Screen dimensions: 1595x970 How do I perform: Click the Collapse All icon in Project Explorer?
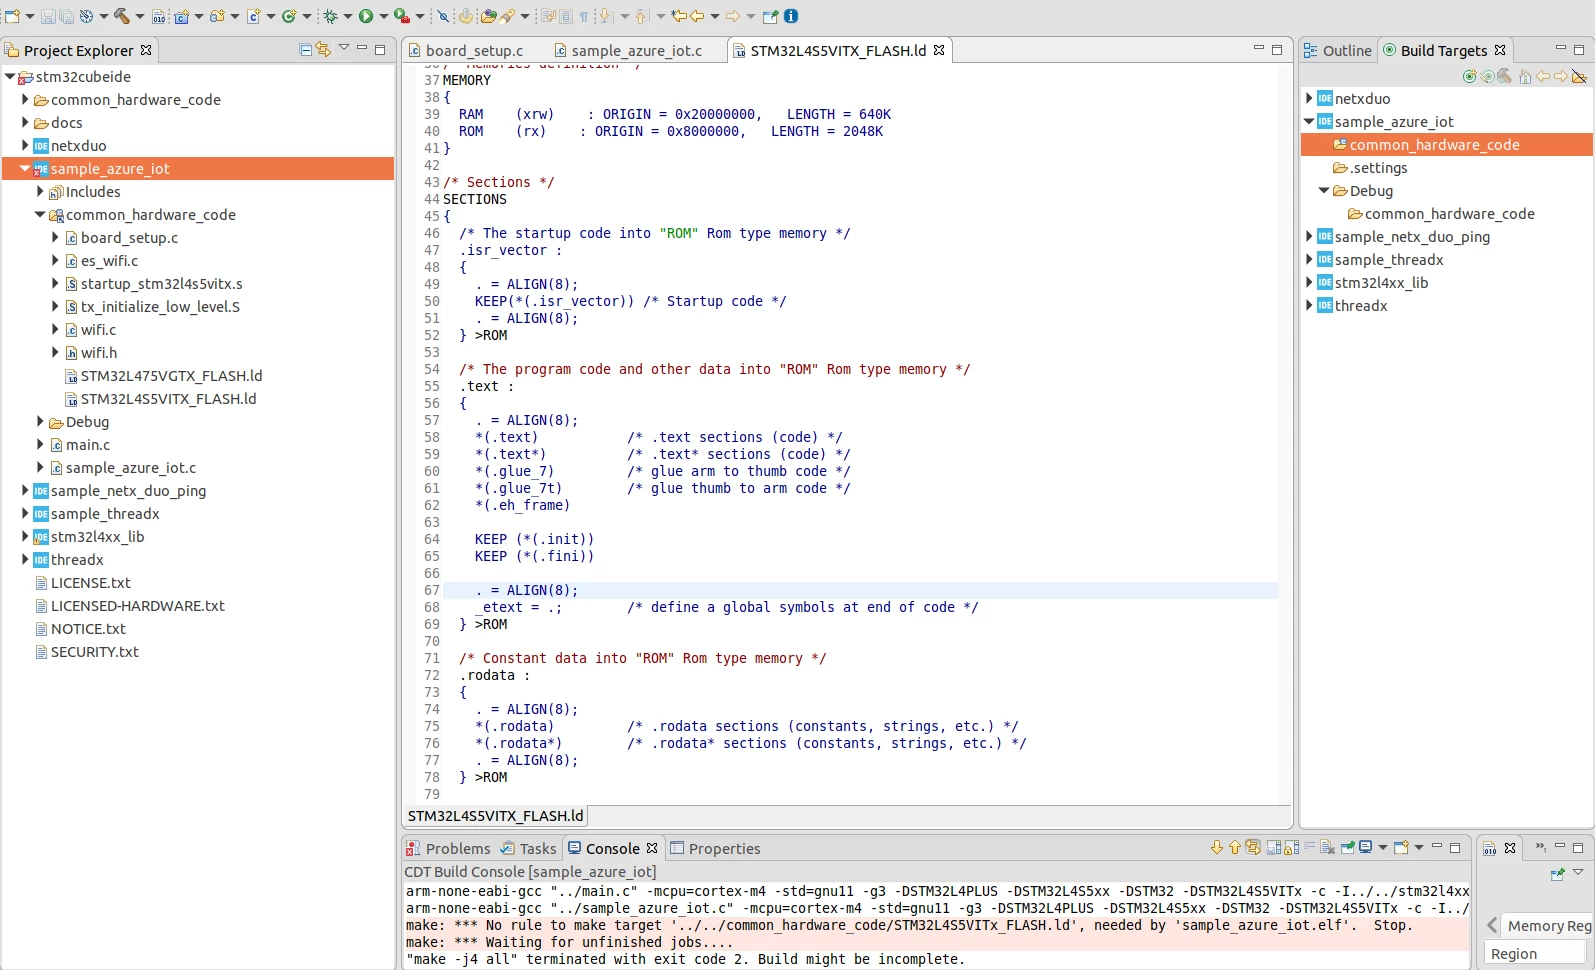pyautogui.click(x=305, y=49)
